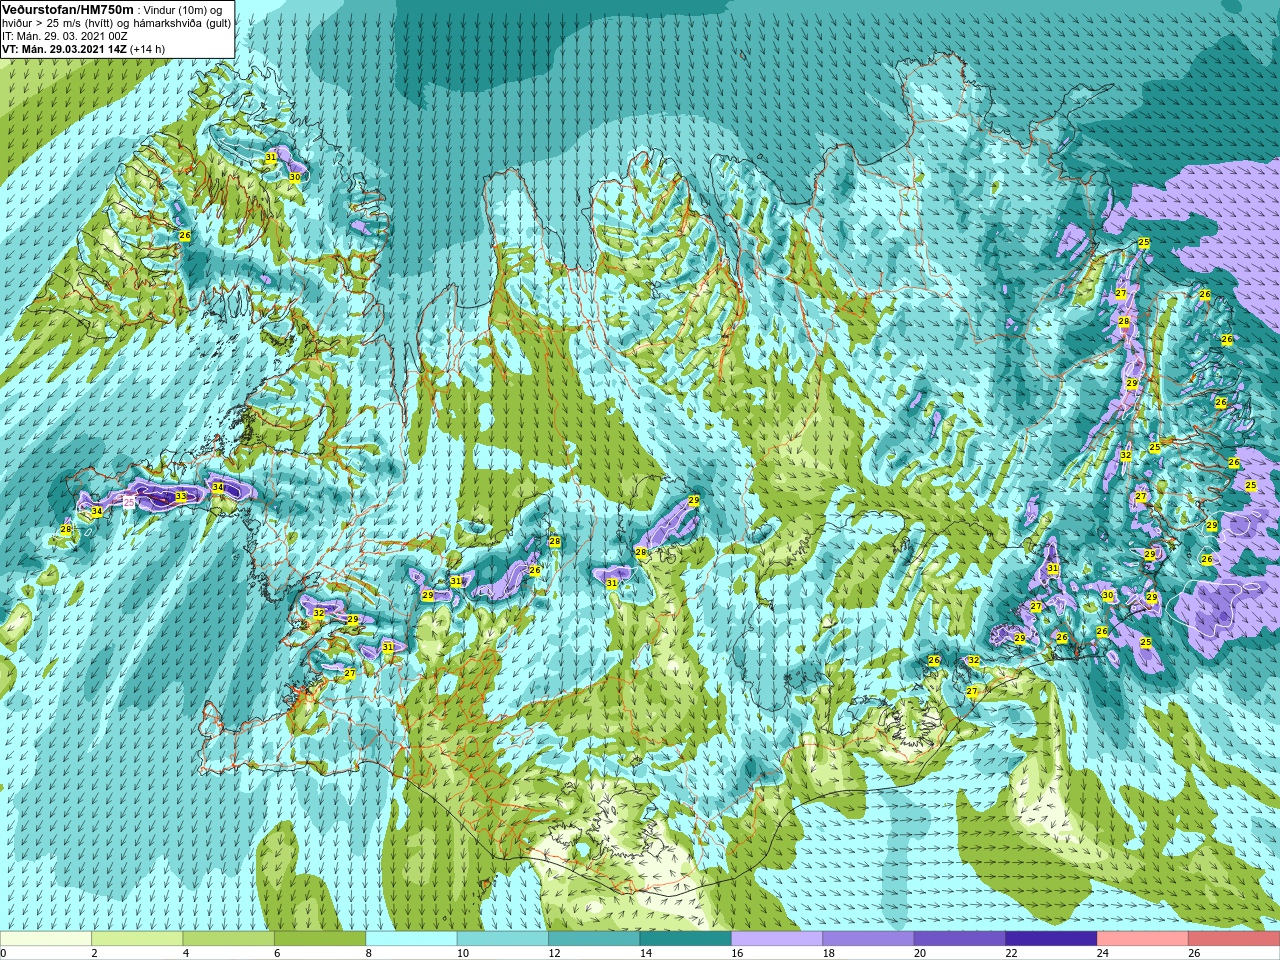Click the 'VT: Mán. 29.03.2021 14Z' valid time
Image resolution: width=1280 pixels, height=960 pixels.
click(x=64, y=49)
